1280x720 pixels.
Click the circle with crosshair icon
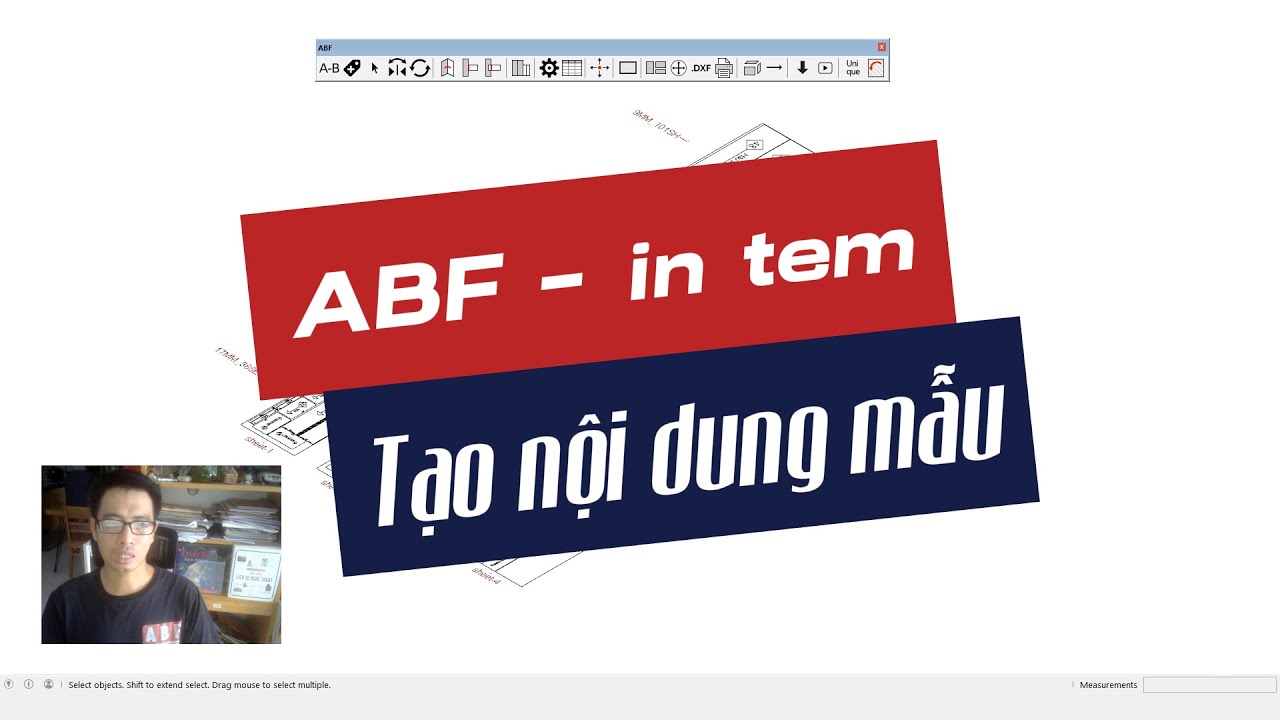click(x=679, y=68)
